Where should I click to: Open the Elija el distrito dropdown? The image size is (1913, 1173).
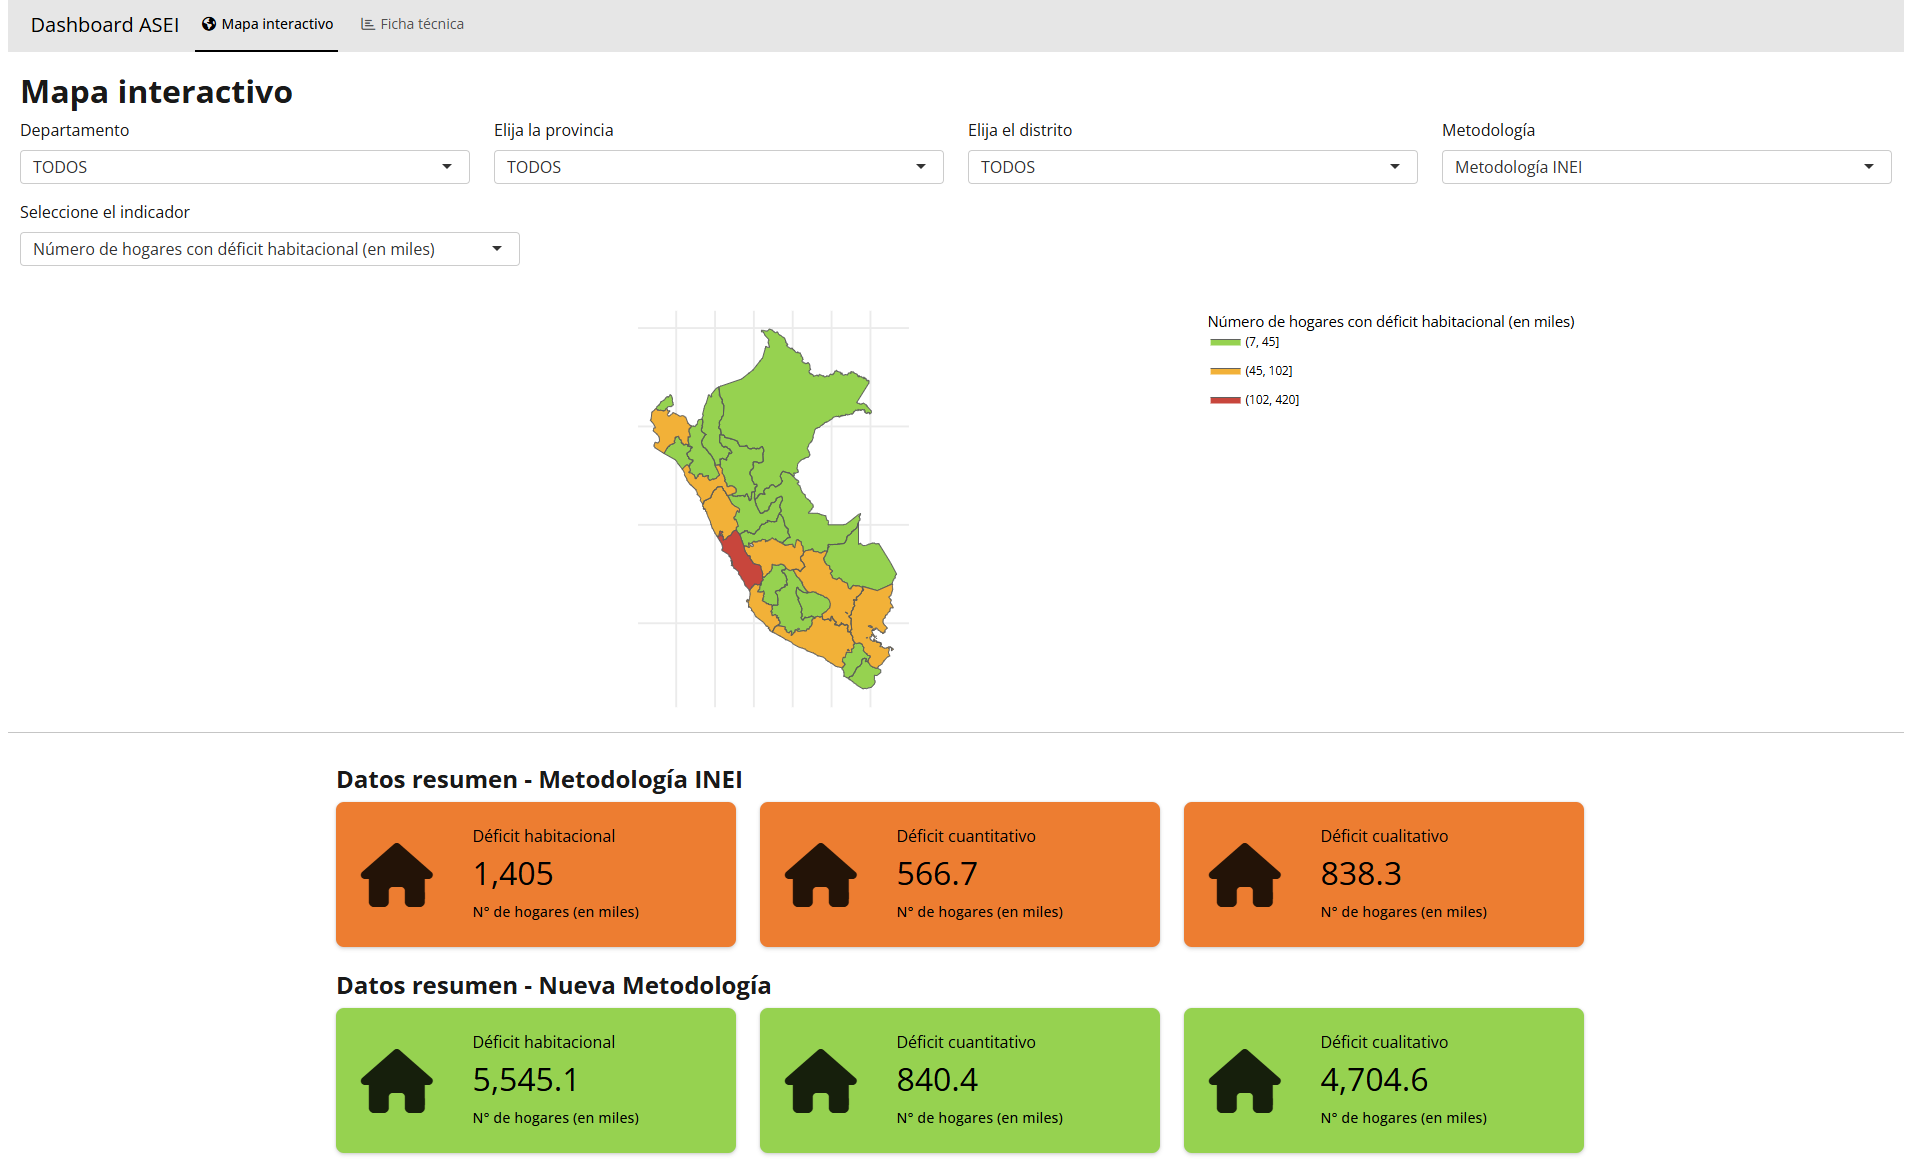(1191, 166)
